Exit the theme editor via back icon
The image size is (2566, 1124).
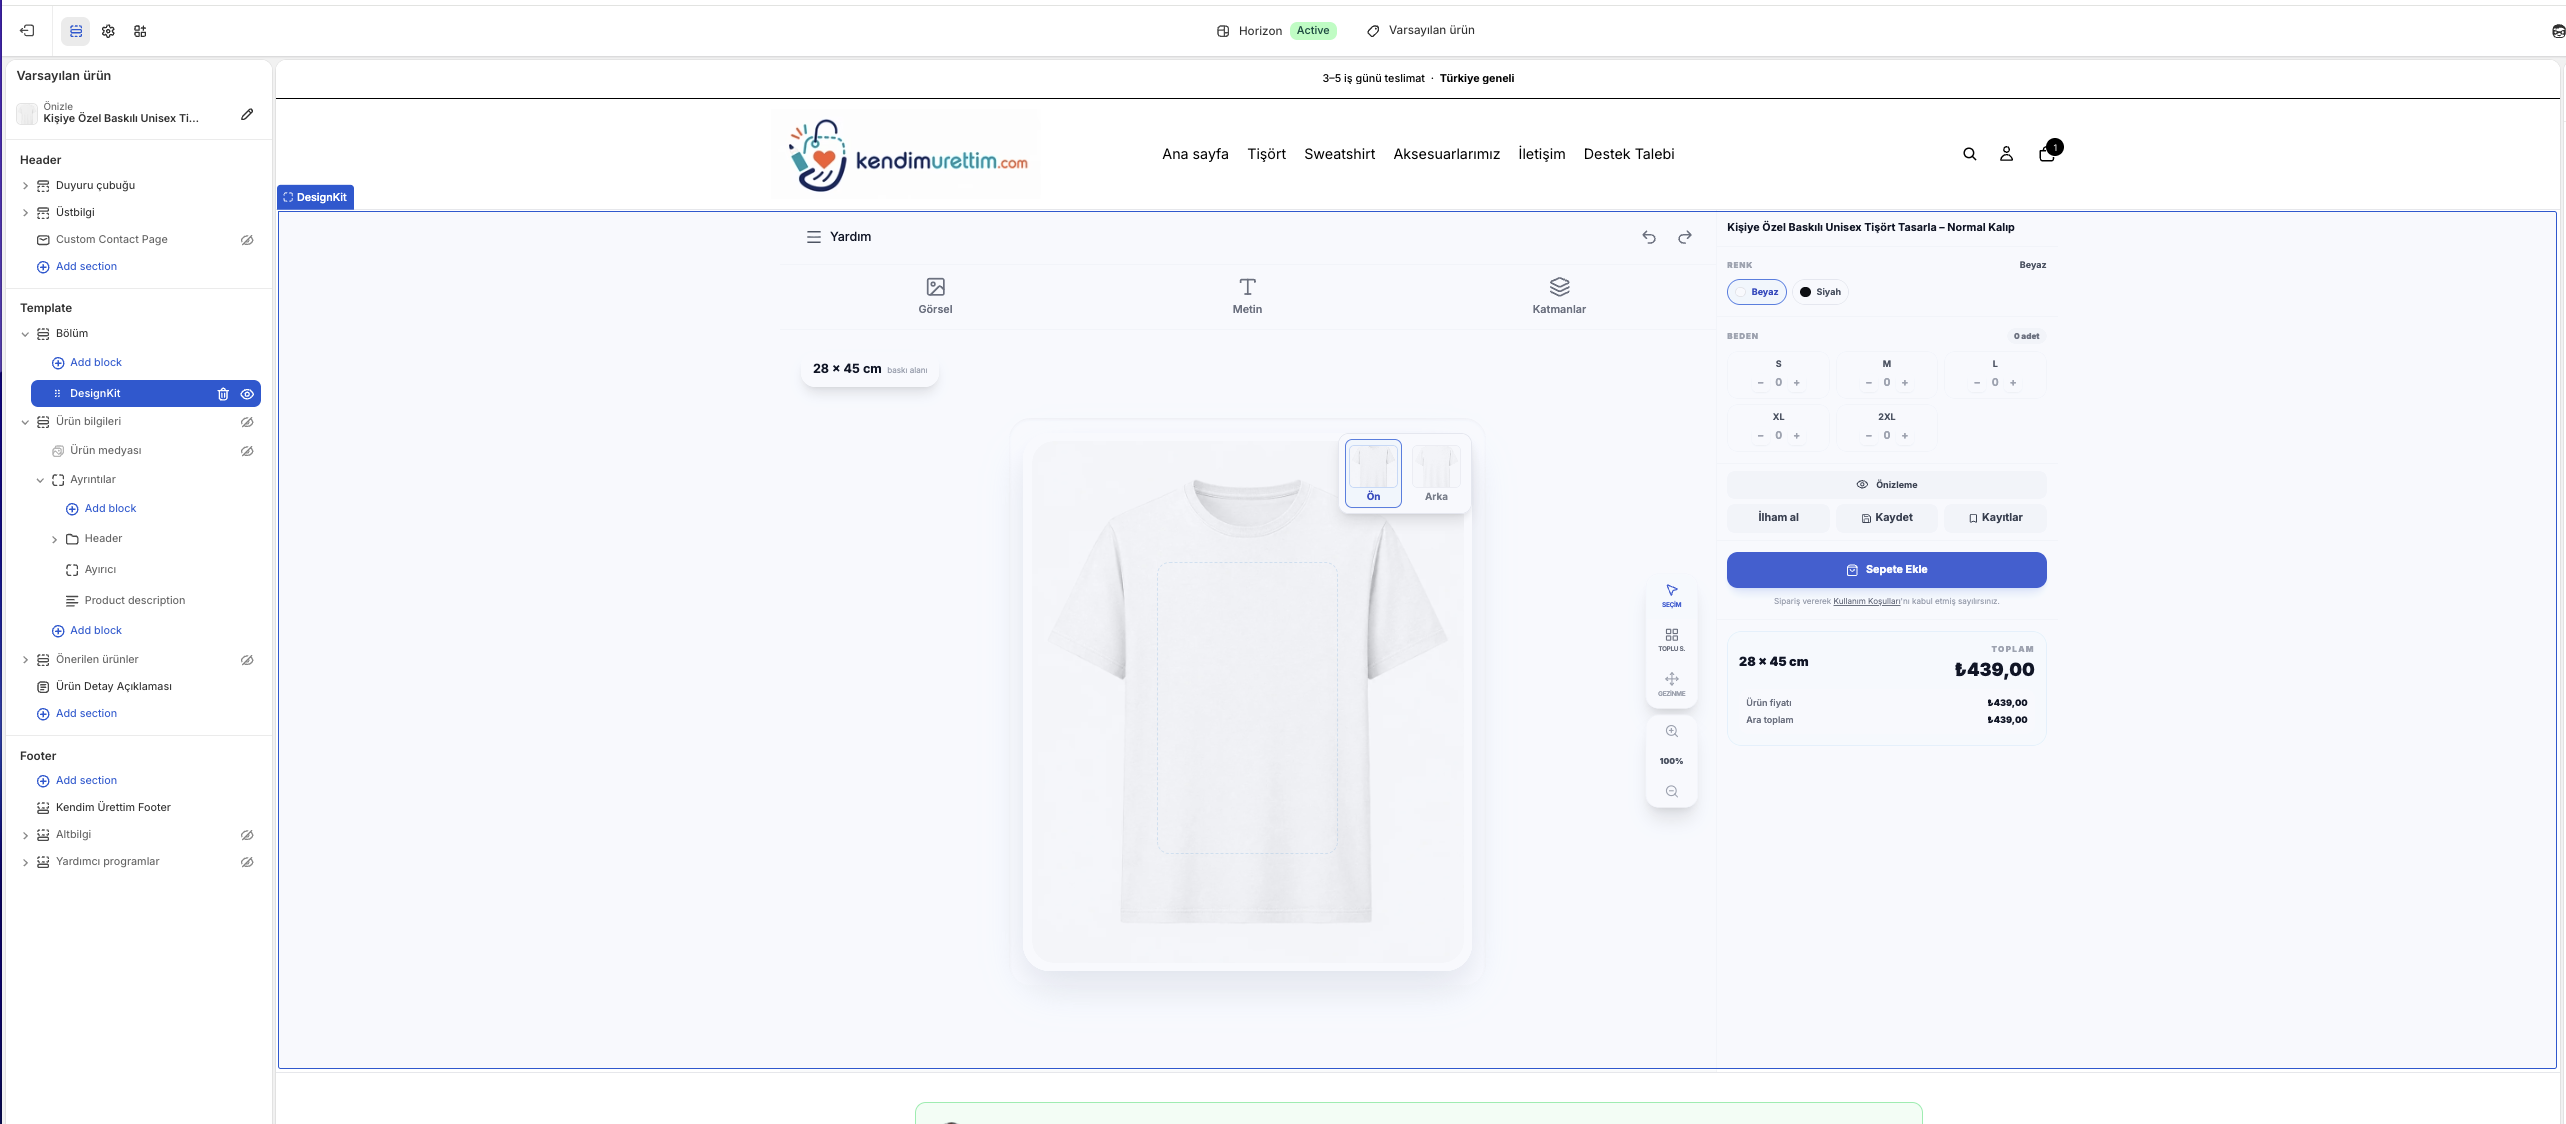[27, 31]
